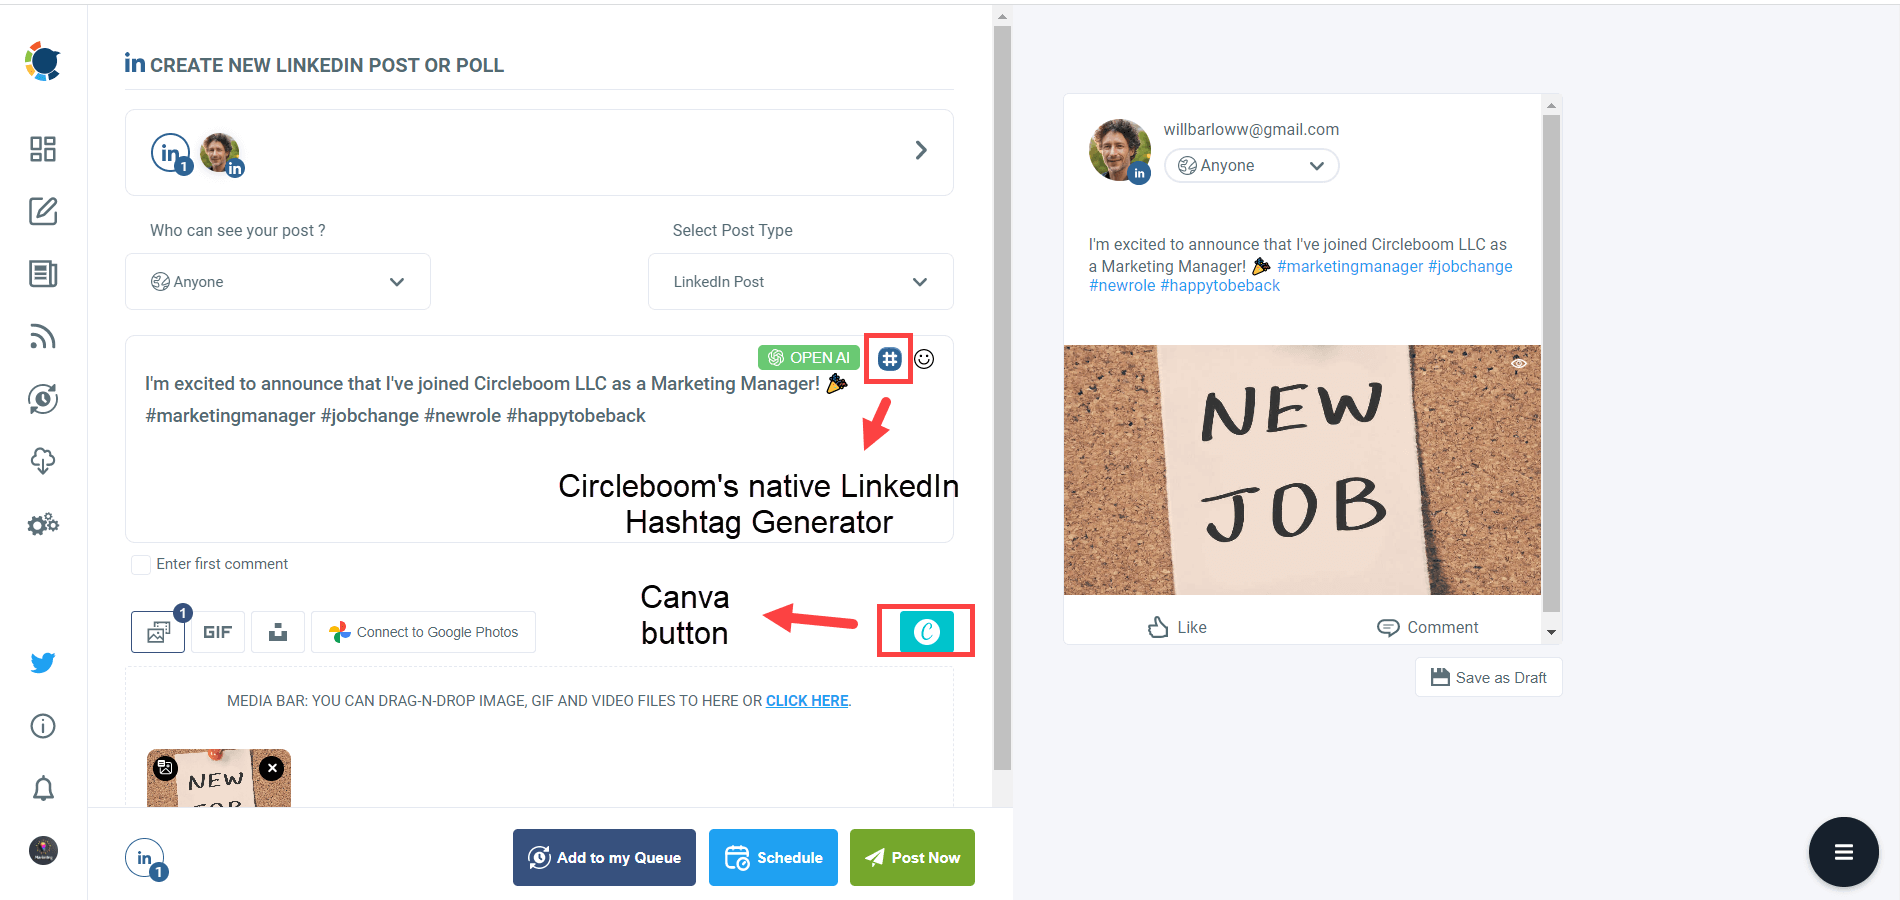Click the upload media icon
The height and width of the screenshot is (900, 1900).
(x=277, y=631)
